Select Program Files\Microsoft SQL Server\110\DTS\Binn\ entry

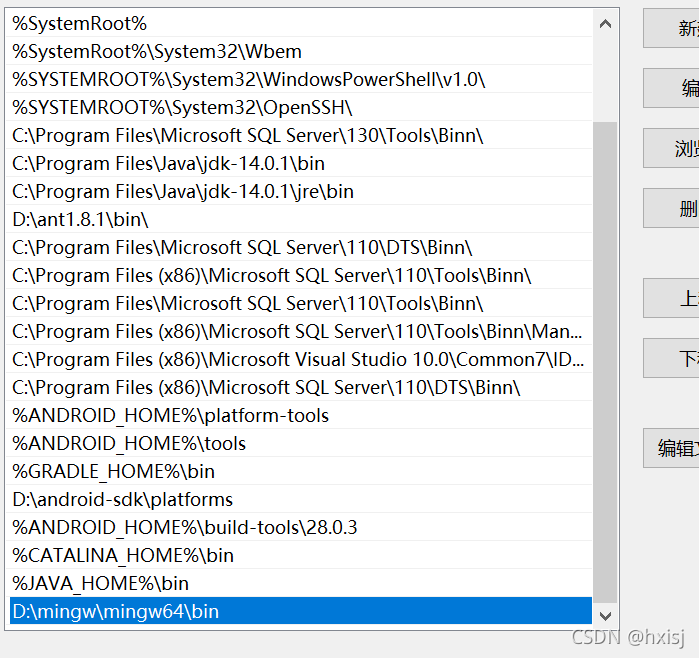pos(299,247)
